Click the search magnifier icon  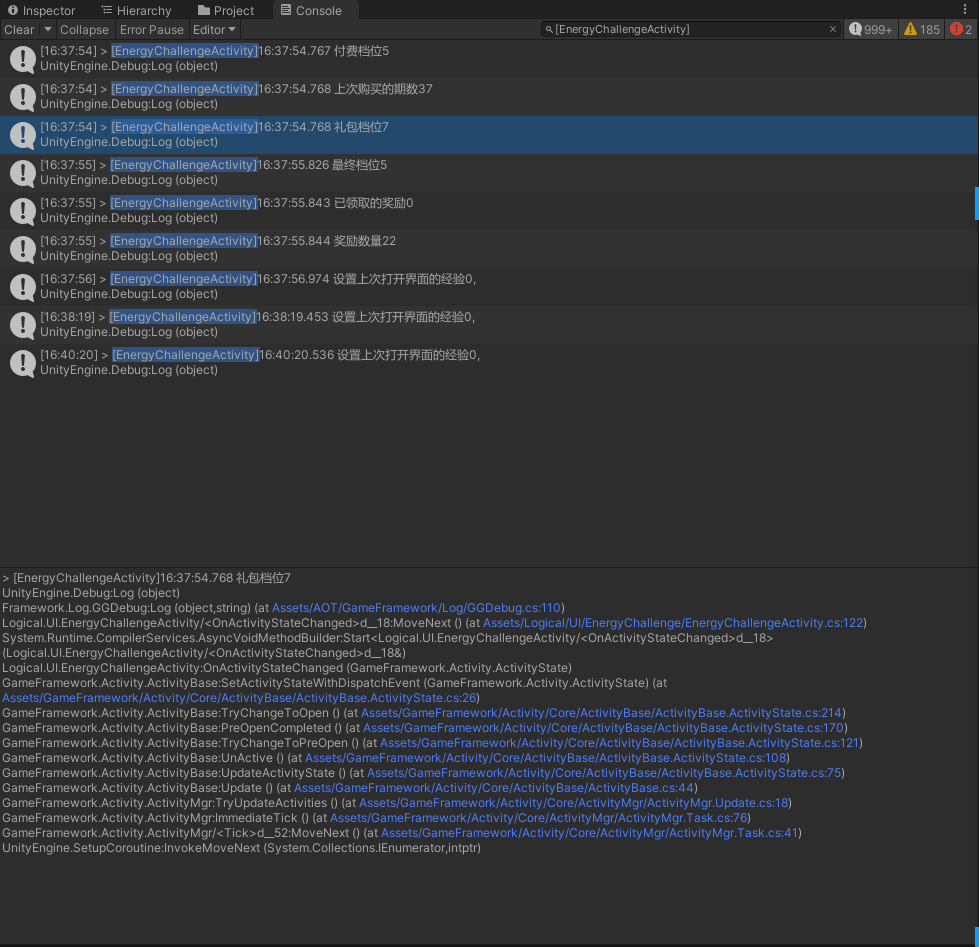point(549,30)
